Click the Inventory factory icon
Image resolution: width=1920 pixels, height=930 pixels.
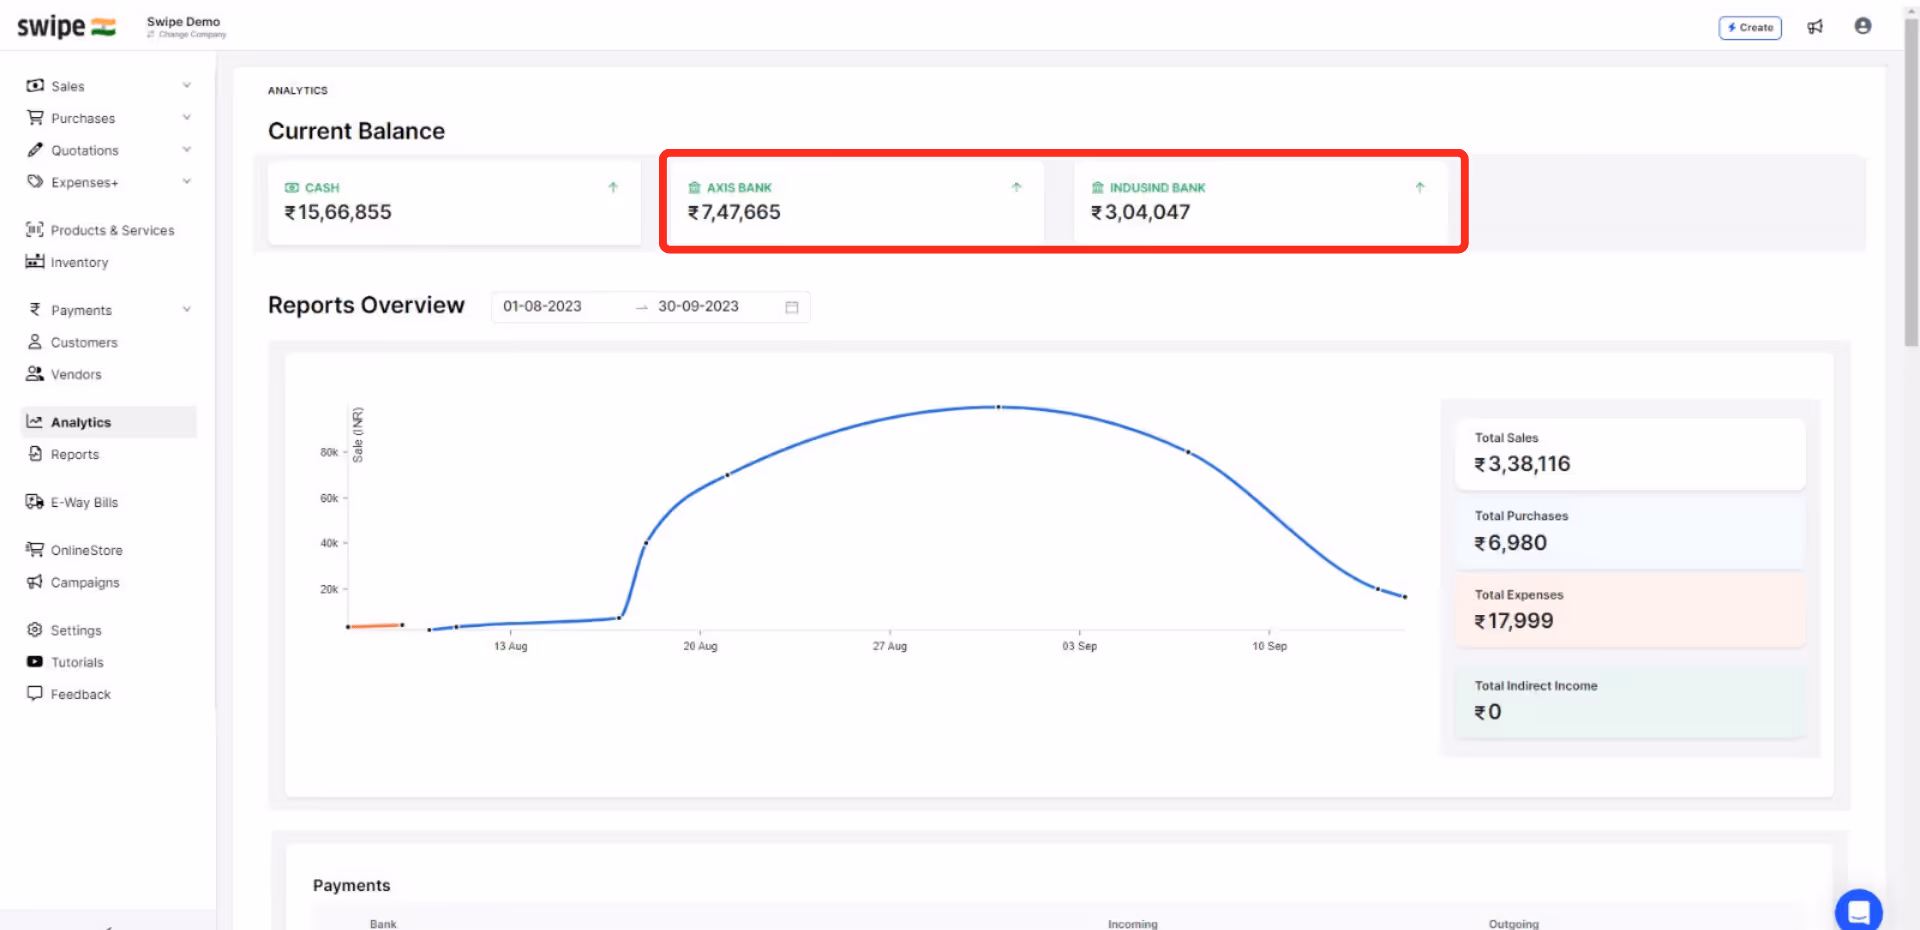point(35,262)
